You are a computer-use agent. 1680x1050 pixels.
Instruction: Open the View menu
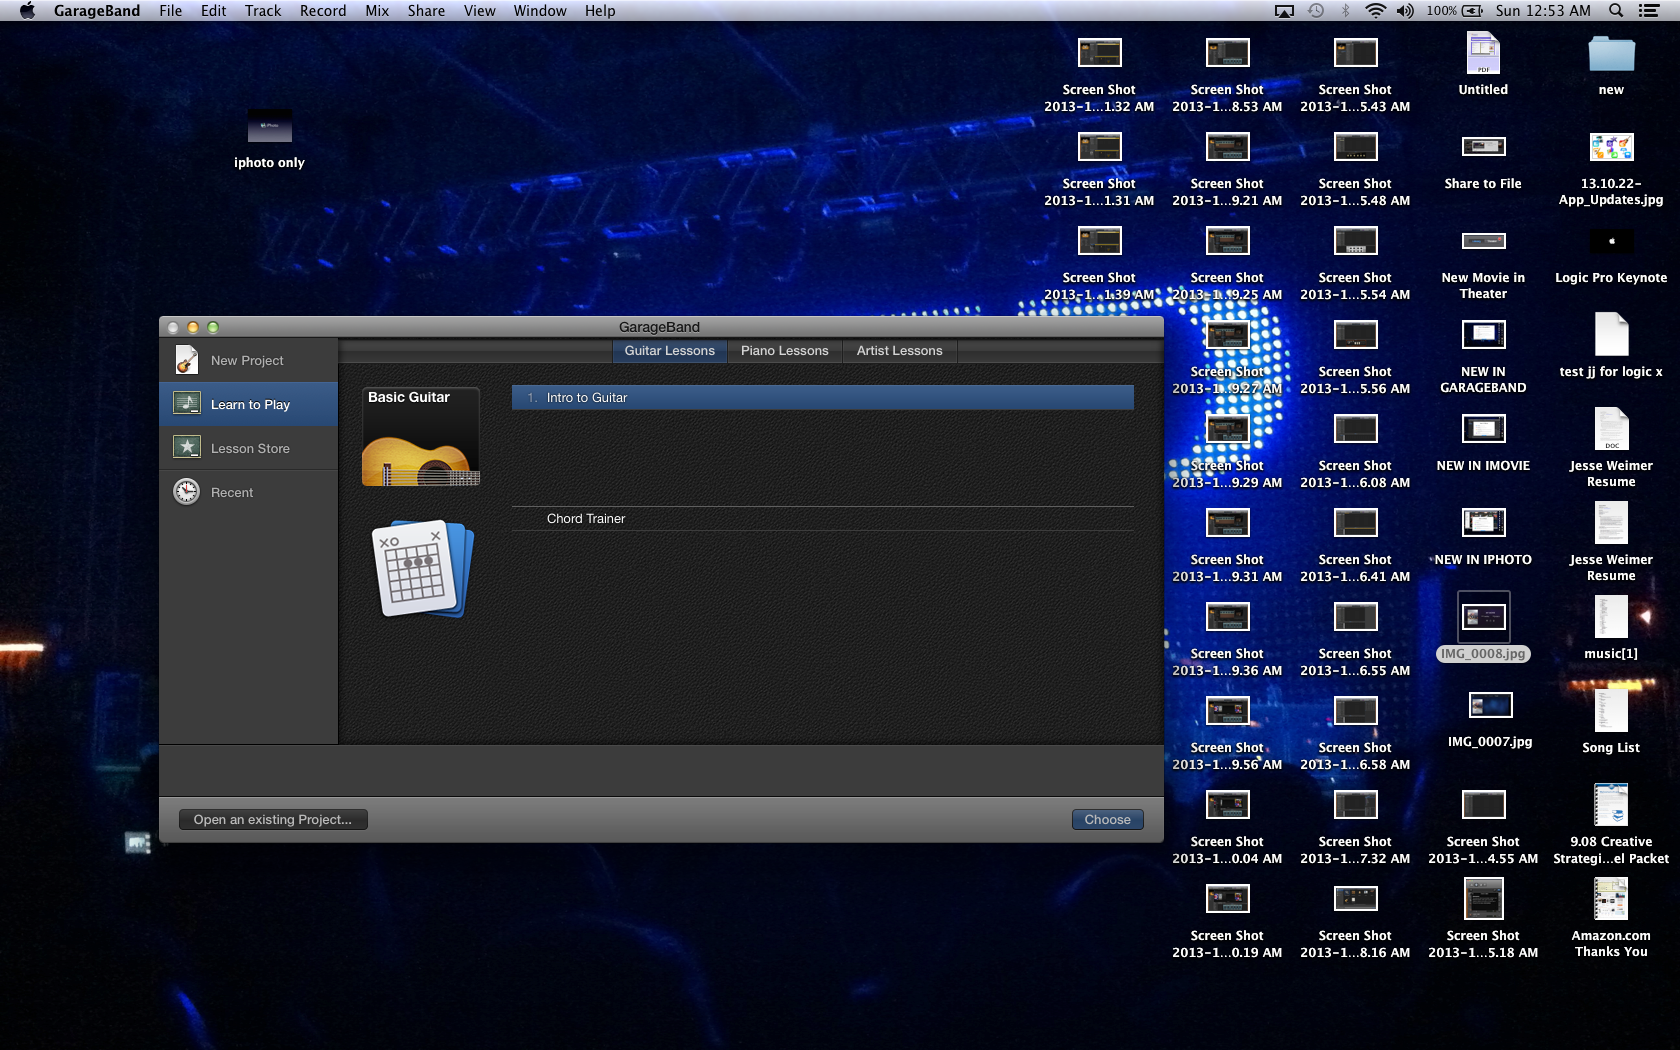480,11
